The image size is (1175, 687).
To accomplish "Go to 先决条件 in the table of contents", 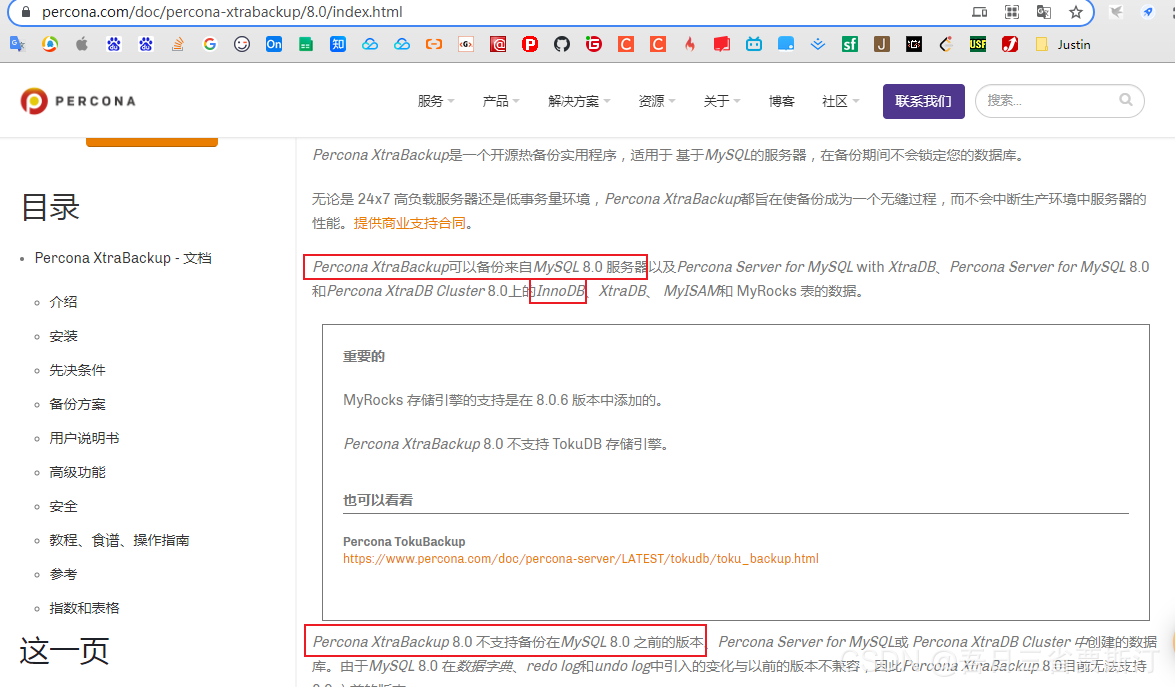I will 78,370.
